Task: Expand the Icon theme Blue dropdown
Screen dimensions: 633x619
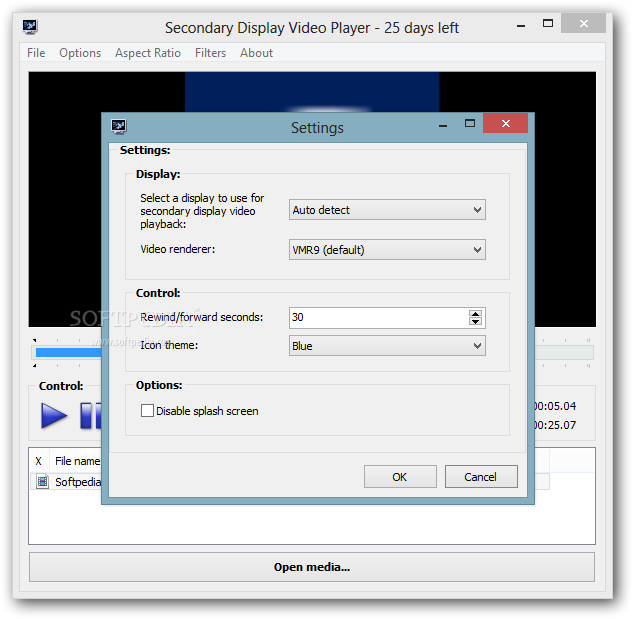Action: click(x=387, y=346)
